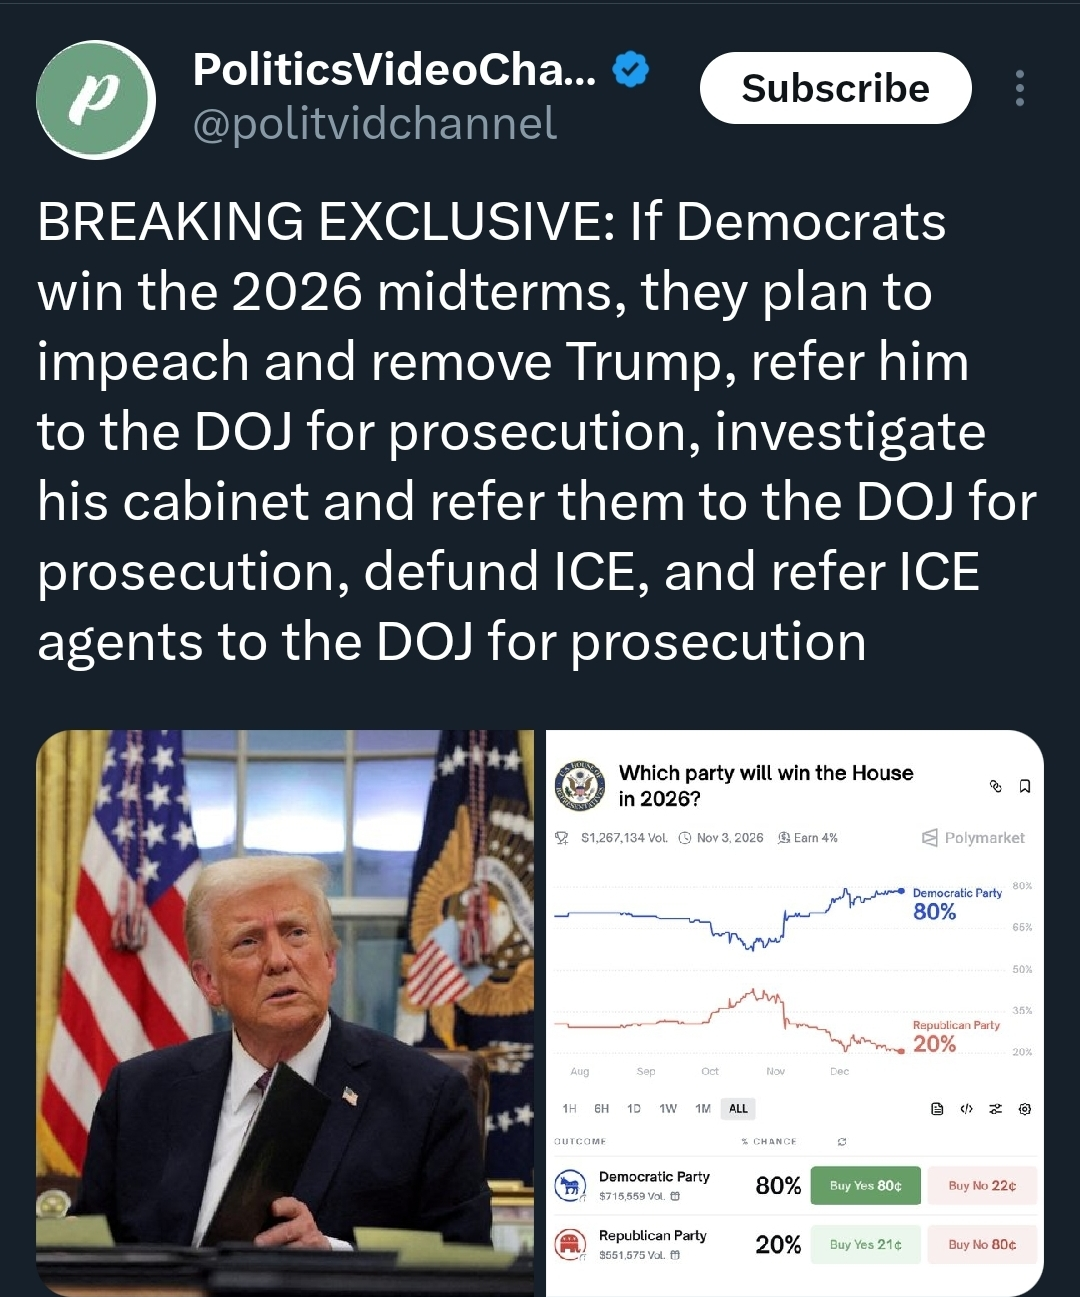The width and height of the screenshot is (1080, 1297).
Task: Switch chart to 1W range
Action: (x=668, y=1108)
